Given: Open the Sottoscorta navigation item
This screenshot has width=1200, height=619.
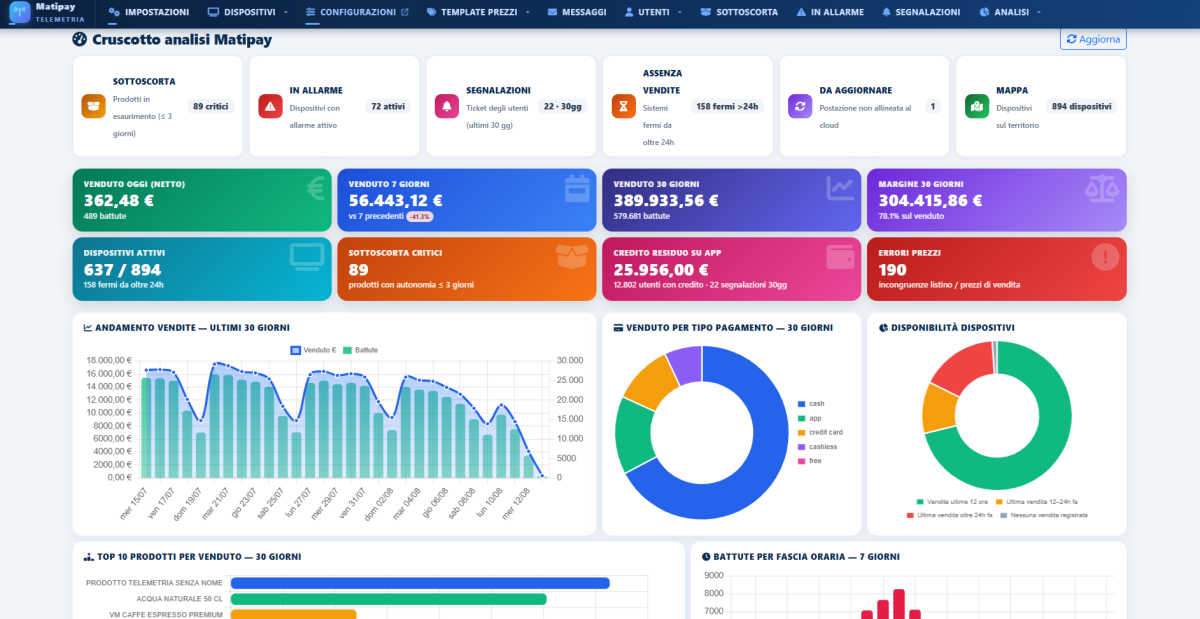Looking at the screenshot, I should (739, 12).
